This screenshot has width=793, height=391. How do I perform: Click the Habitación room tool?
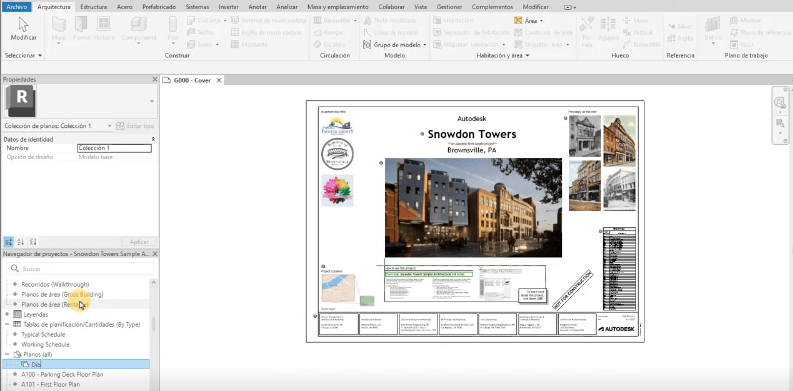pyautogui.click(x=453, y=20)
